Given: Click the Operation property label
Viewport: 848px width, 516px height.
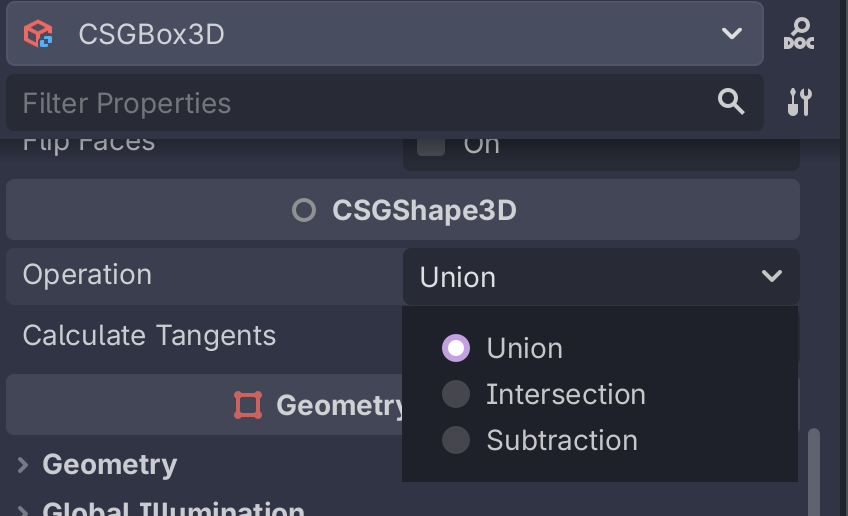Looking at the screenshot, I should [87, 275].
